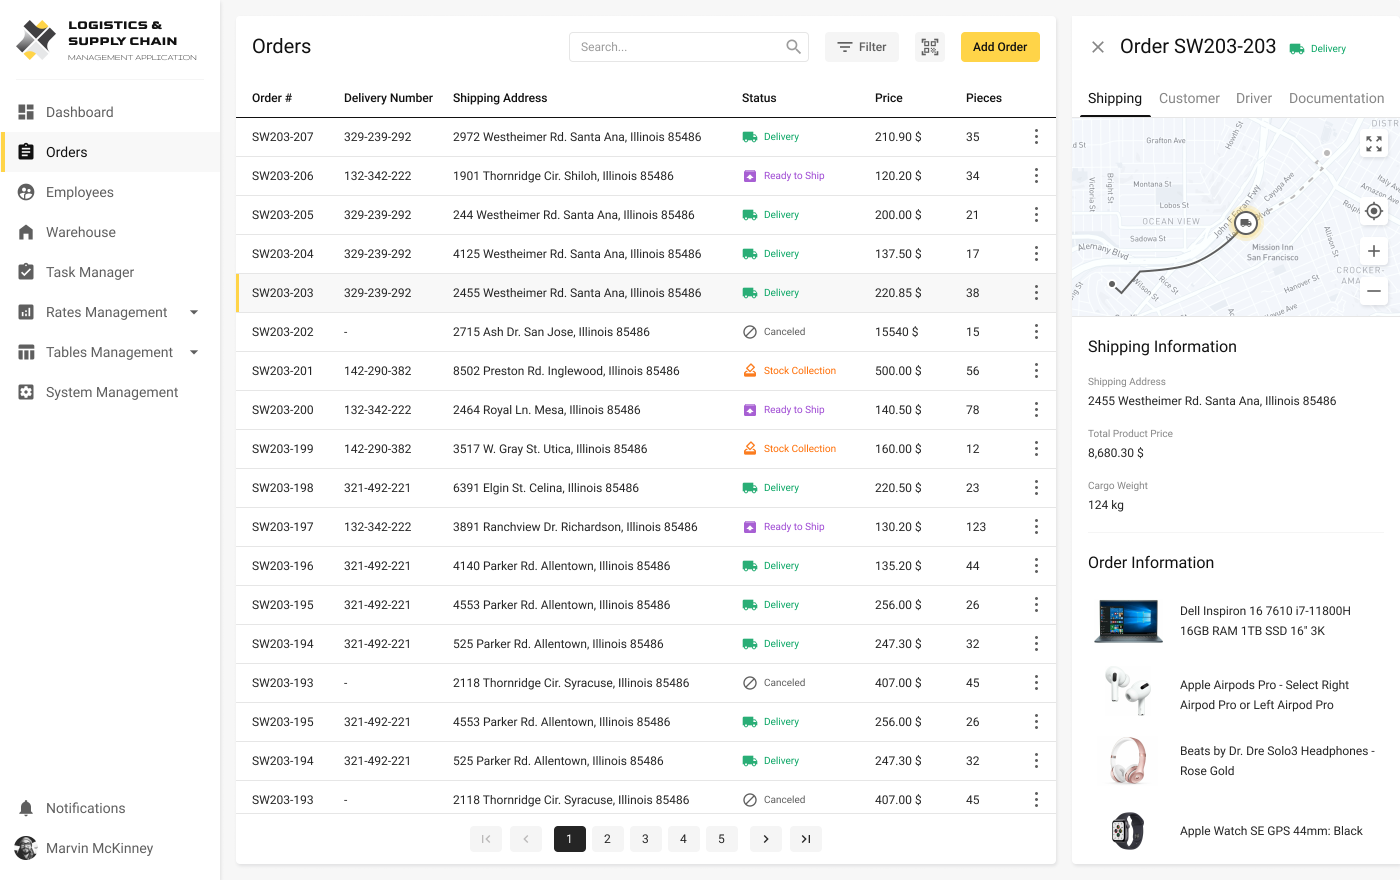The width and height of the screenshot is (1400, 880).
Task: Expand the map to fullscreen
Action: coord(1373,144)
